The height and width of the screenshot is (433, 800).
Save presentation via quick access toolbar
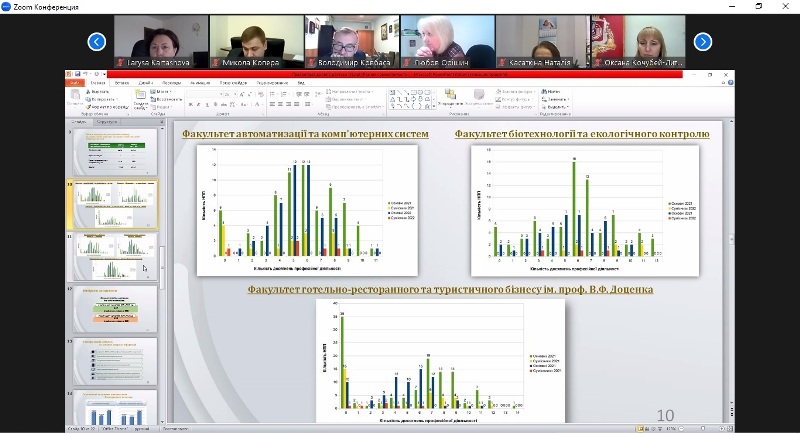point(78,74)
